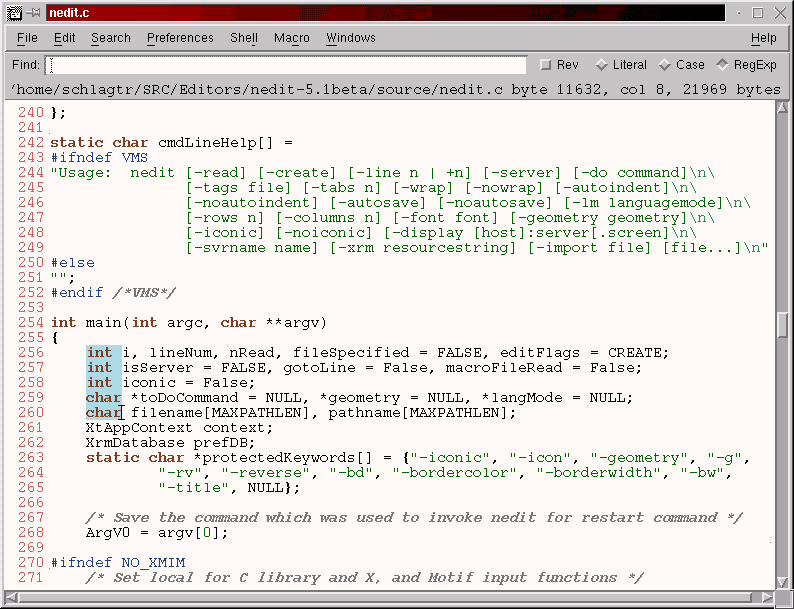Click 'main' in line 254
794x609 pixels.
click(103, 322)
